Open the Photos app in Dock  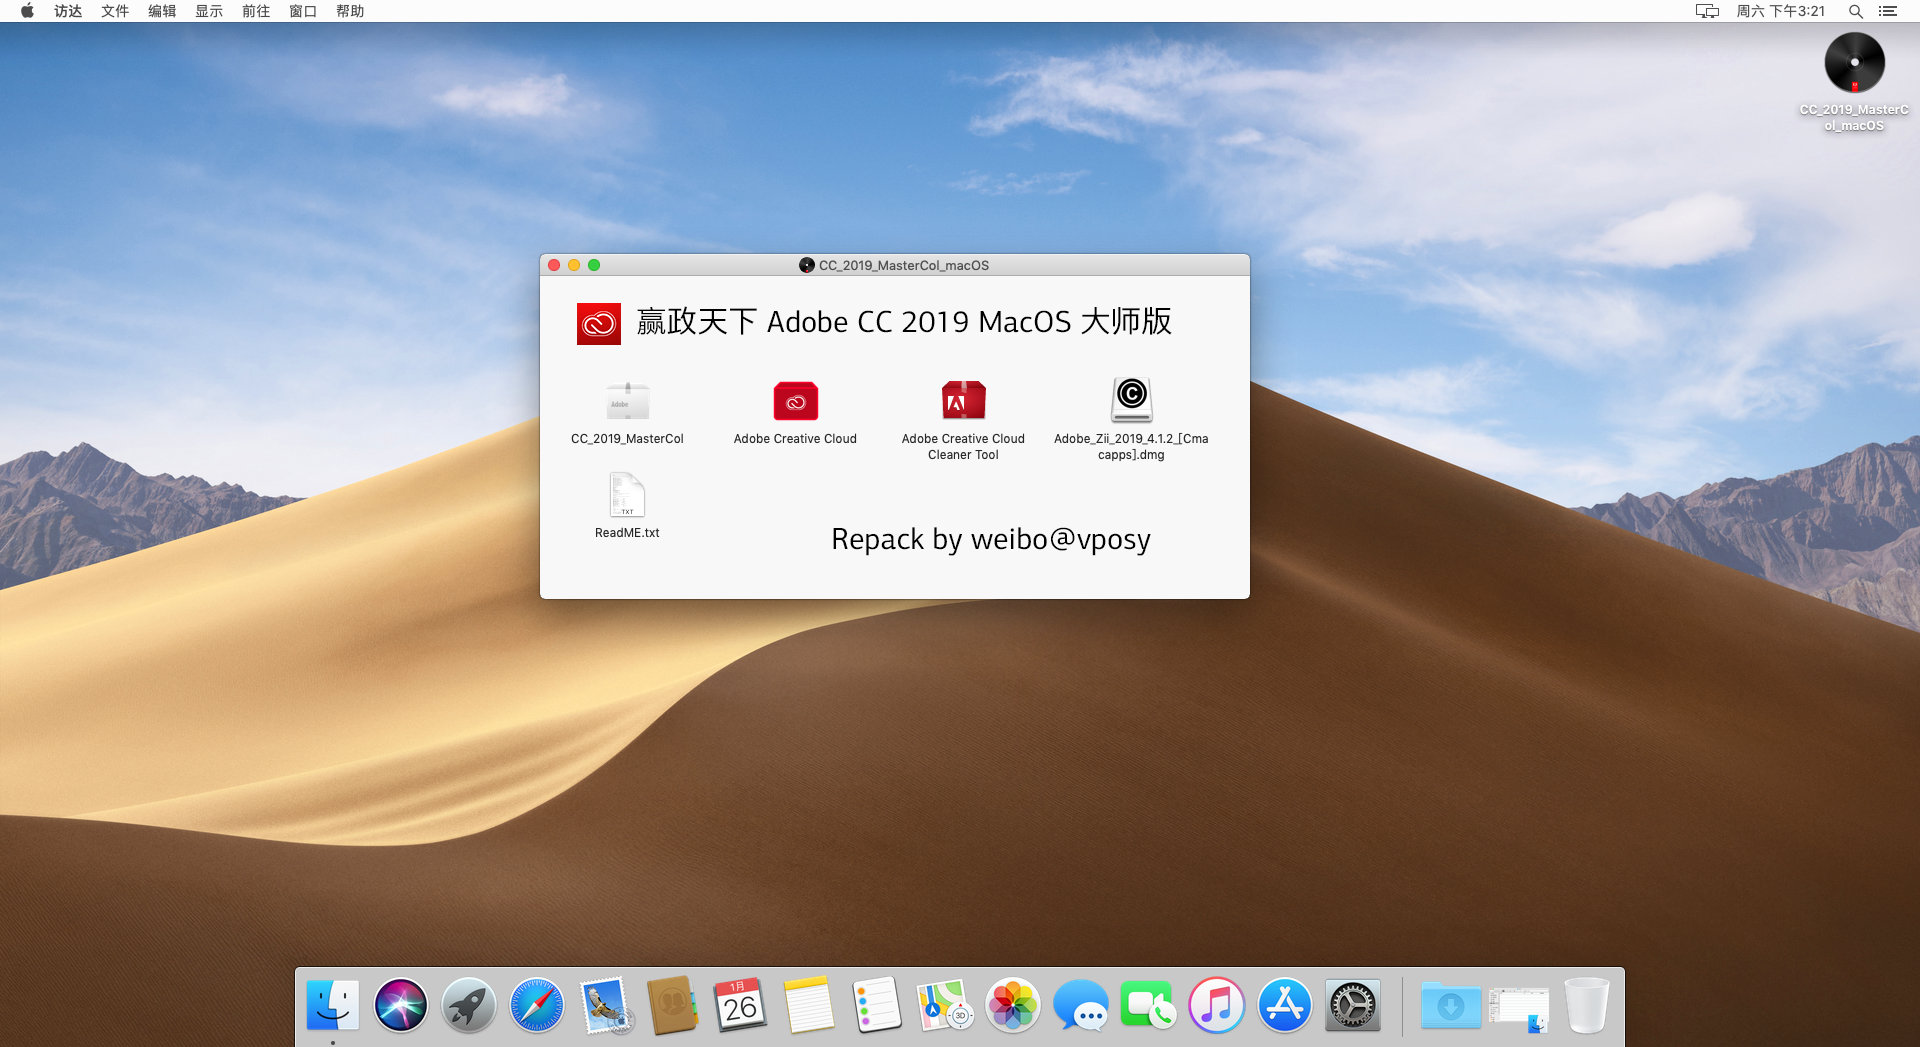tap(1012, 1005)
